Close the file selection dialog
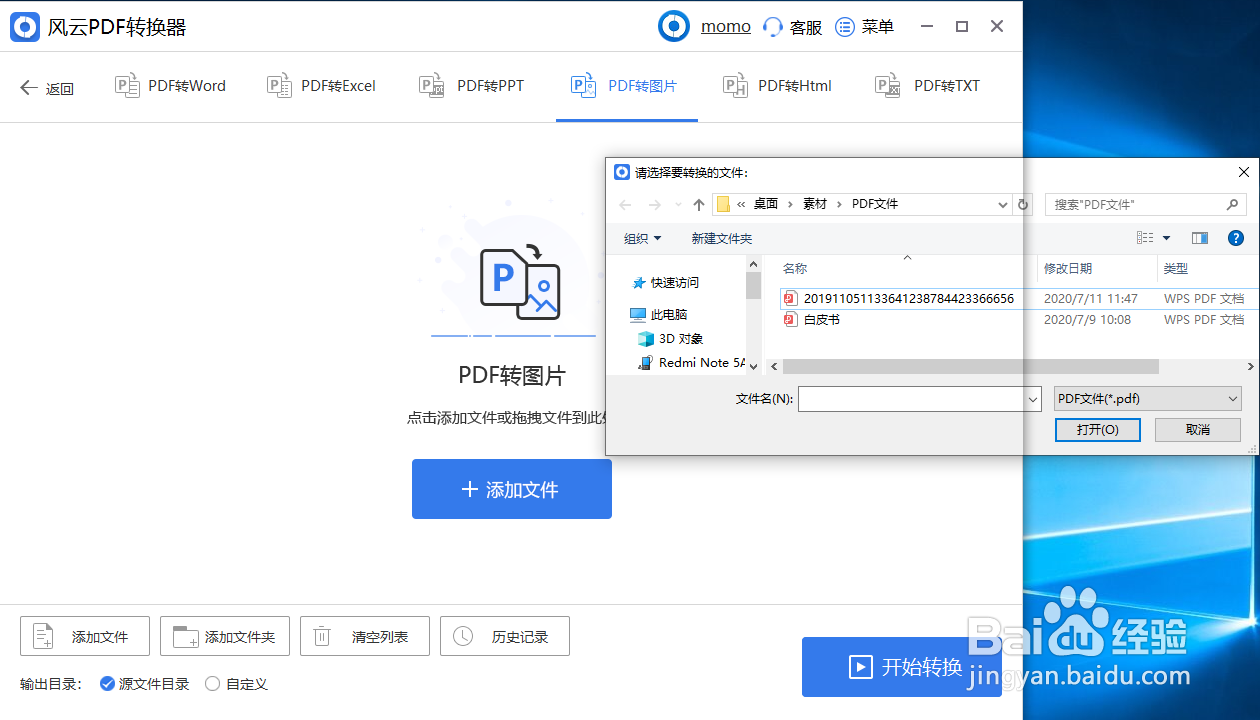This screenshot has height=720, width=1260. (x=1244, y=172)
